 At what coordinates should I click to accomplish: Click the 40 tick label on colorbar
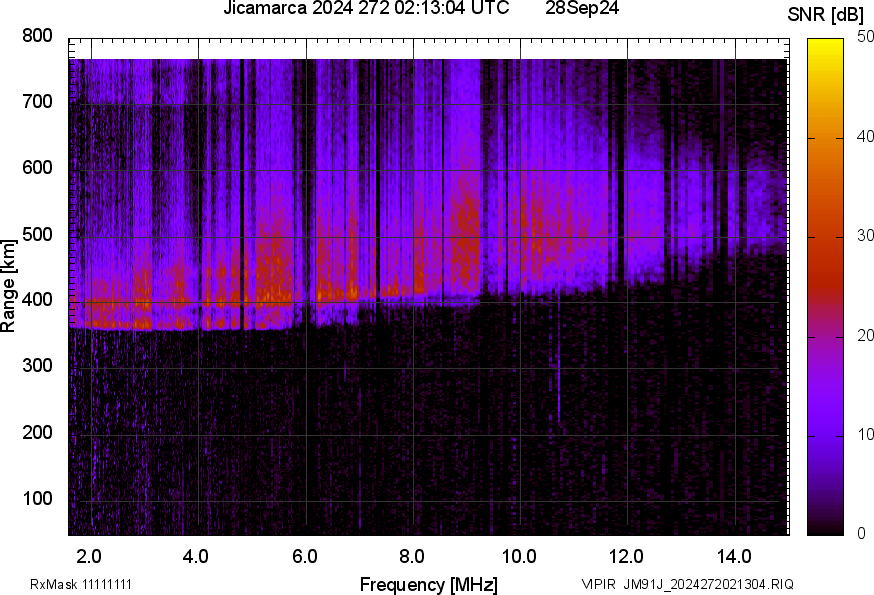865,138
